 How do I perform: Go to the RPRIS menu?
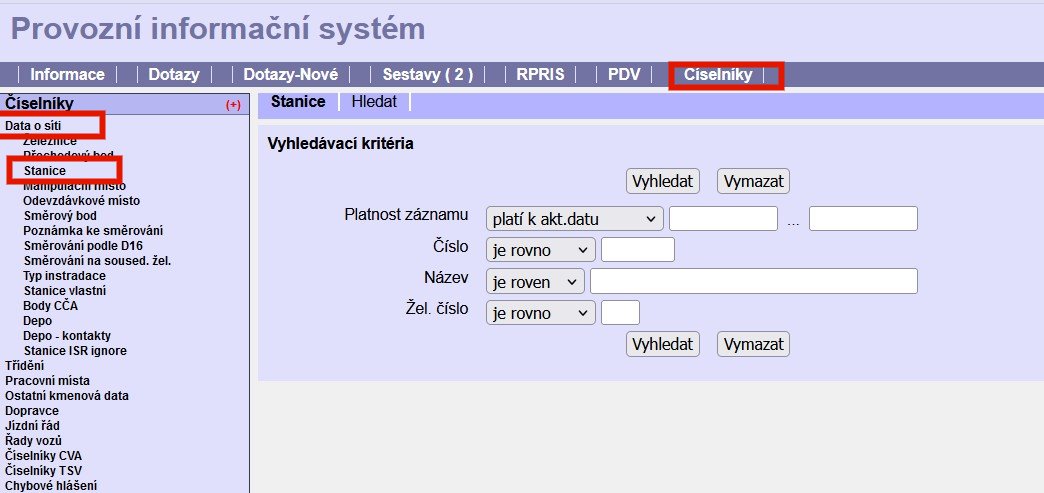pyautogui.click(x=540, y=75)
